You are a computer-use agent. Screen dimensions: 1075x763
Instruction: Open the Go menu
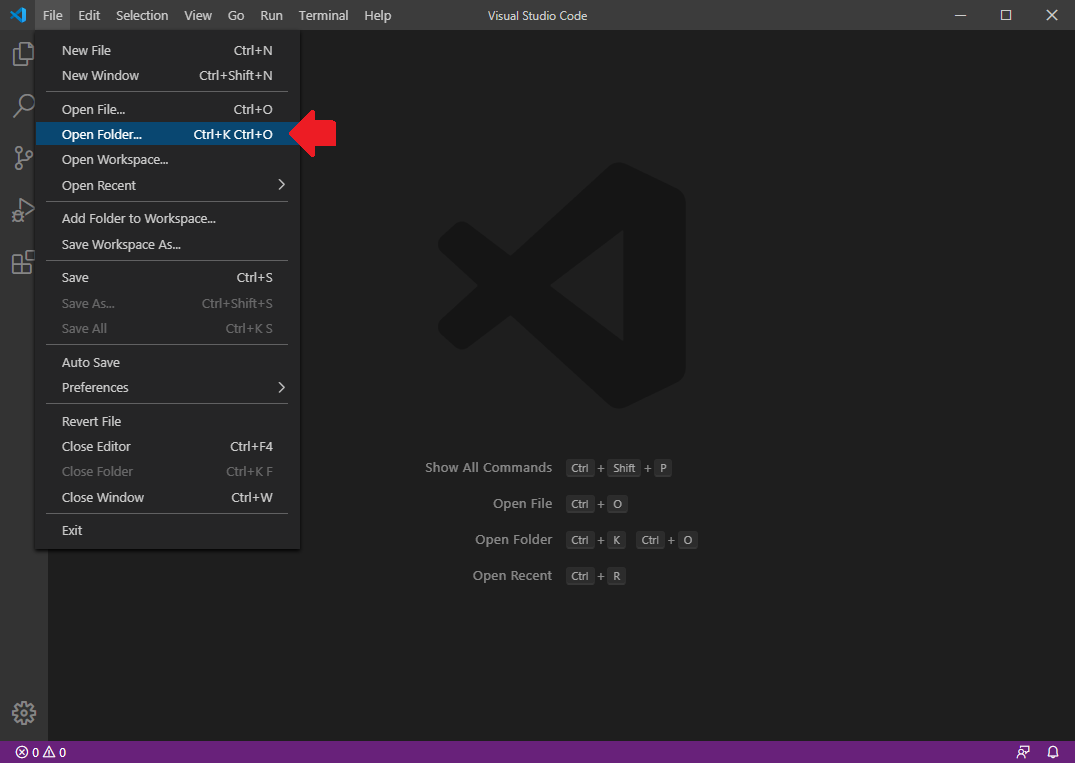(236, 15)
